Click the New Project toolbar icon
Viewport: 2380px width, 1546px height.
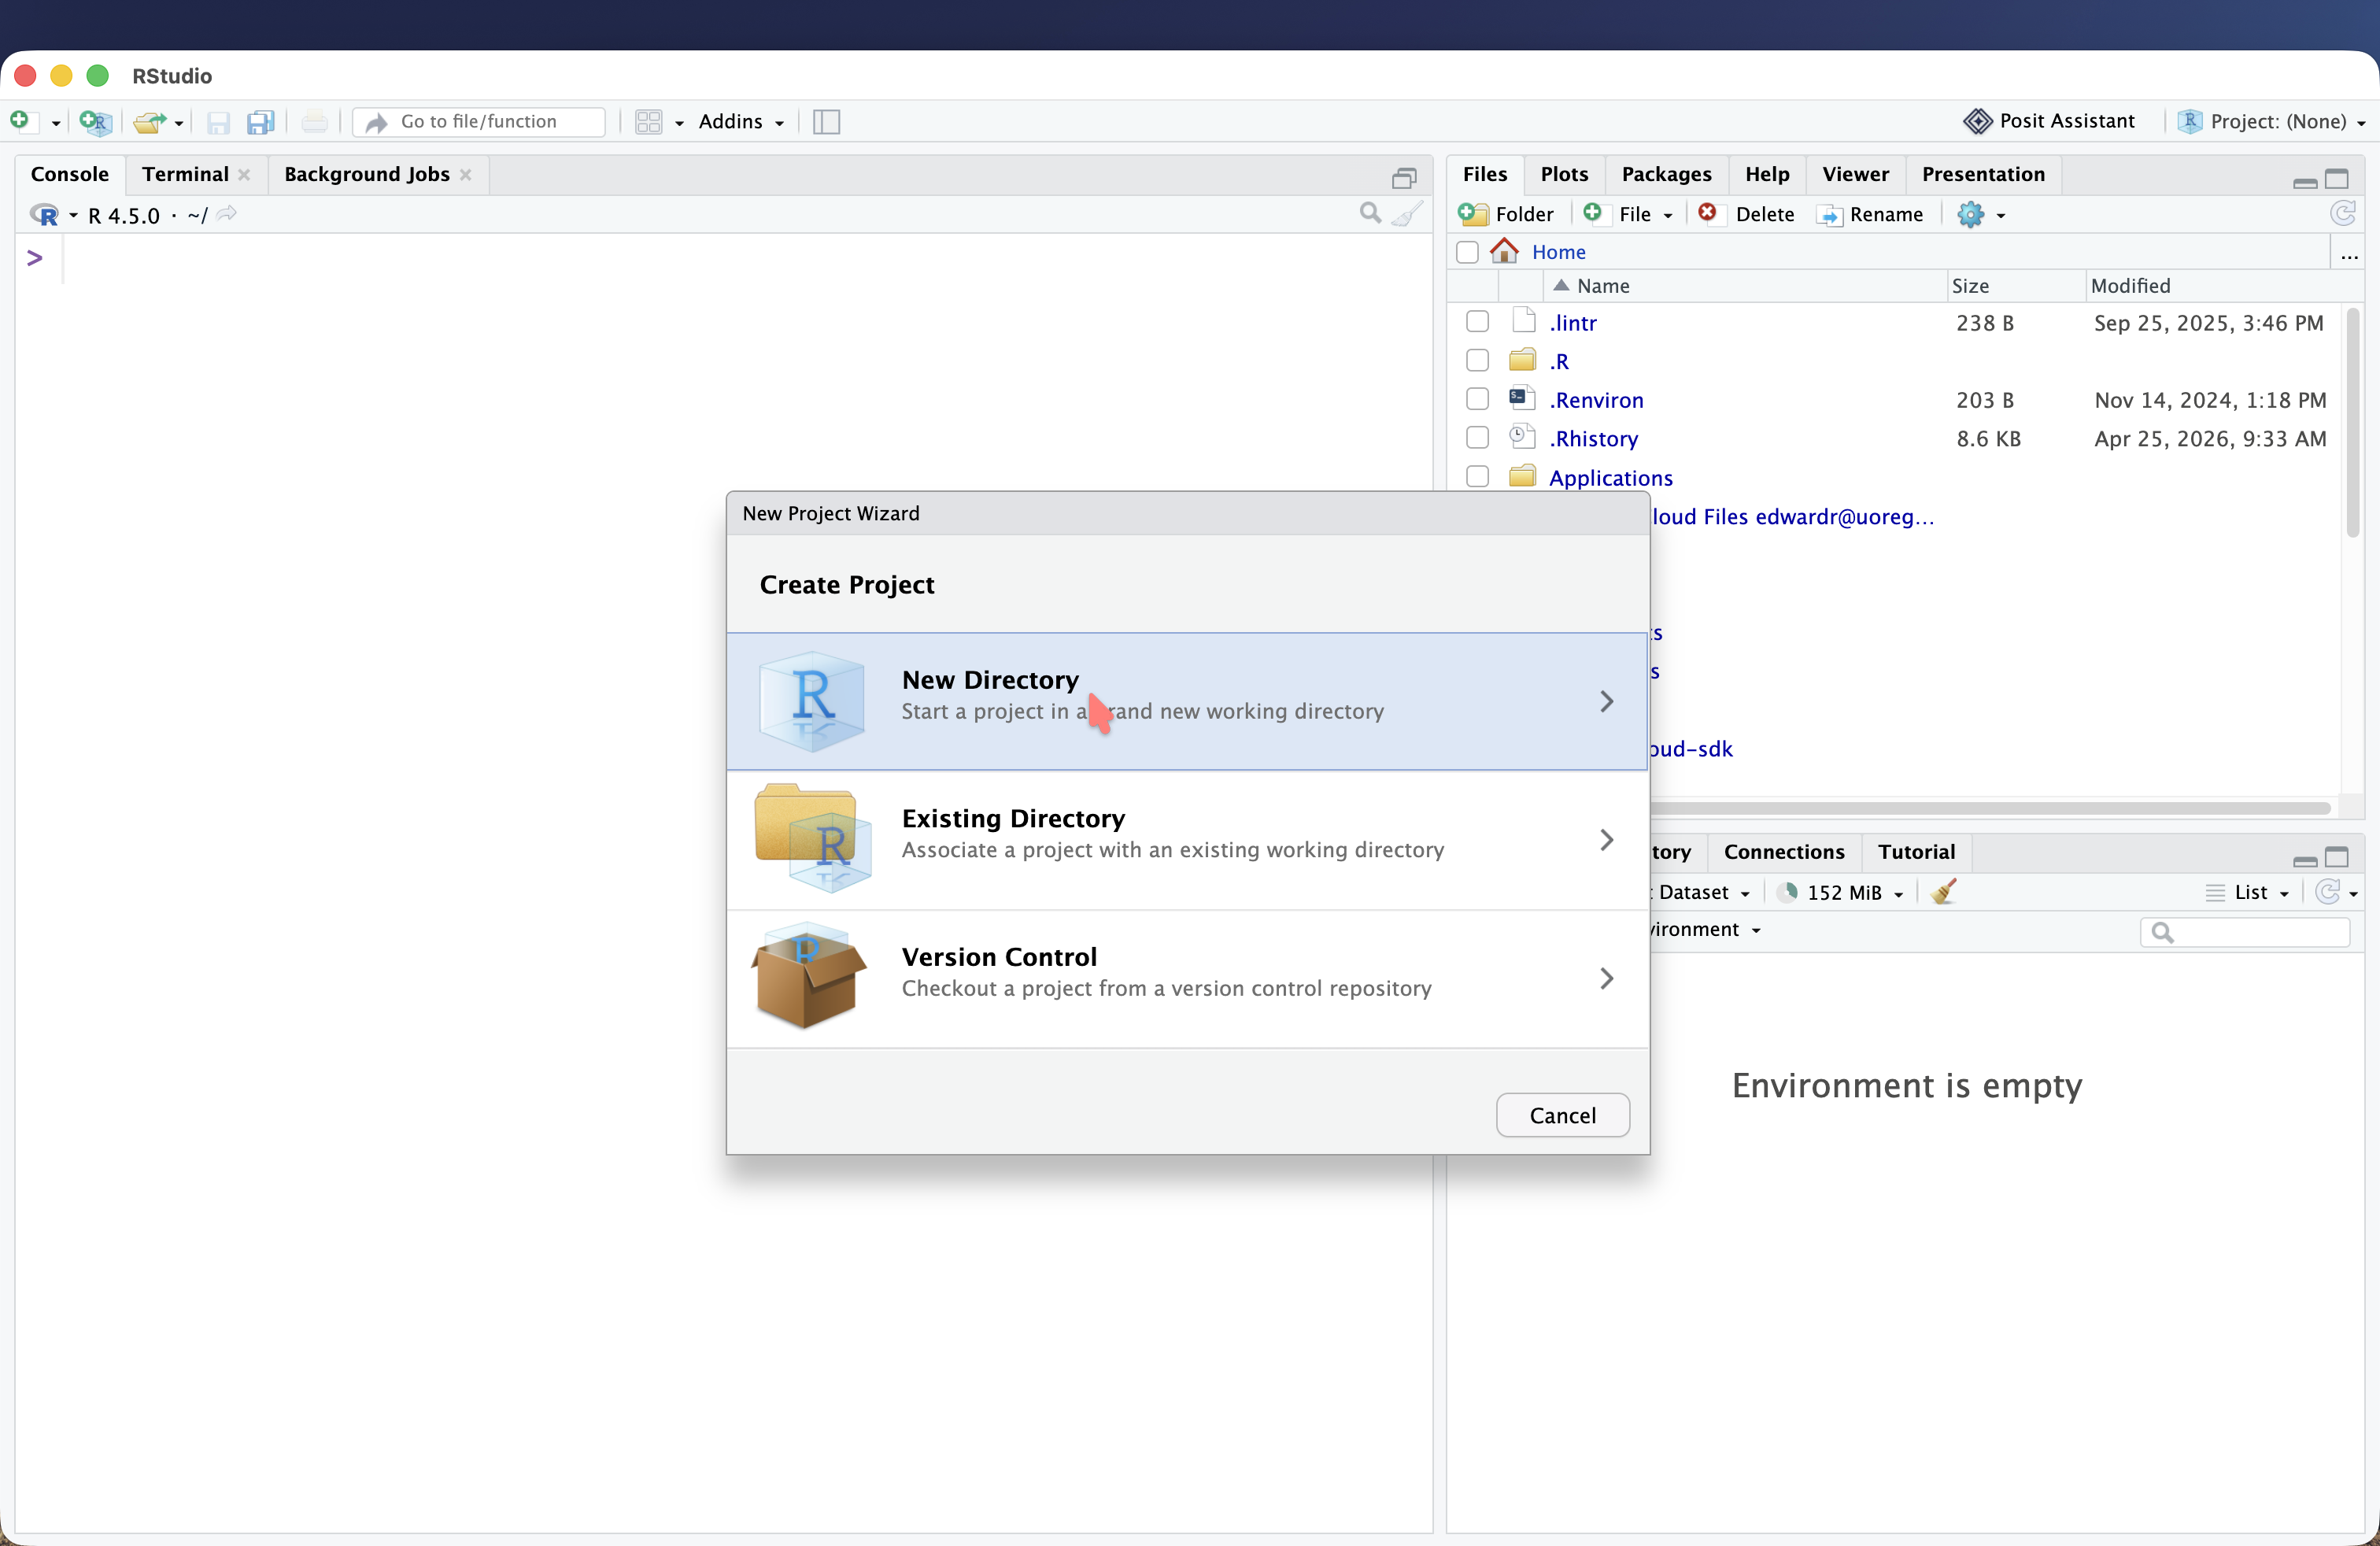tap(95, 122)
